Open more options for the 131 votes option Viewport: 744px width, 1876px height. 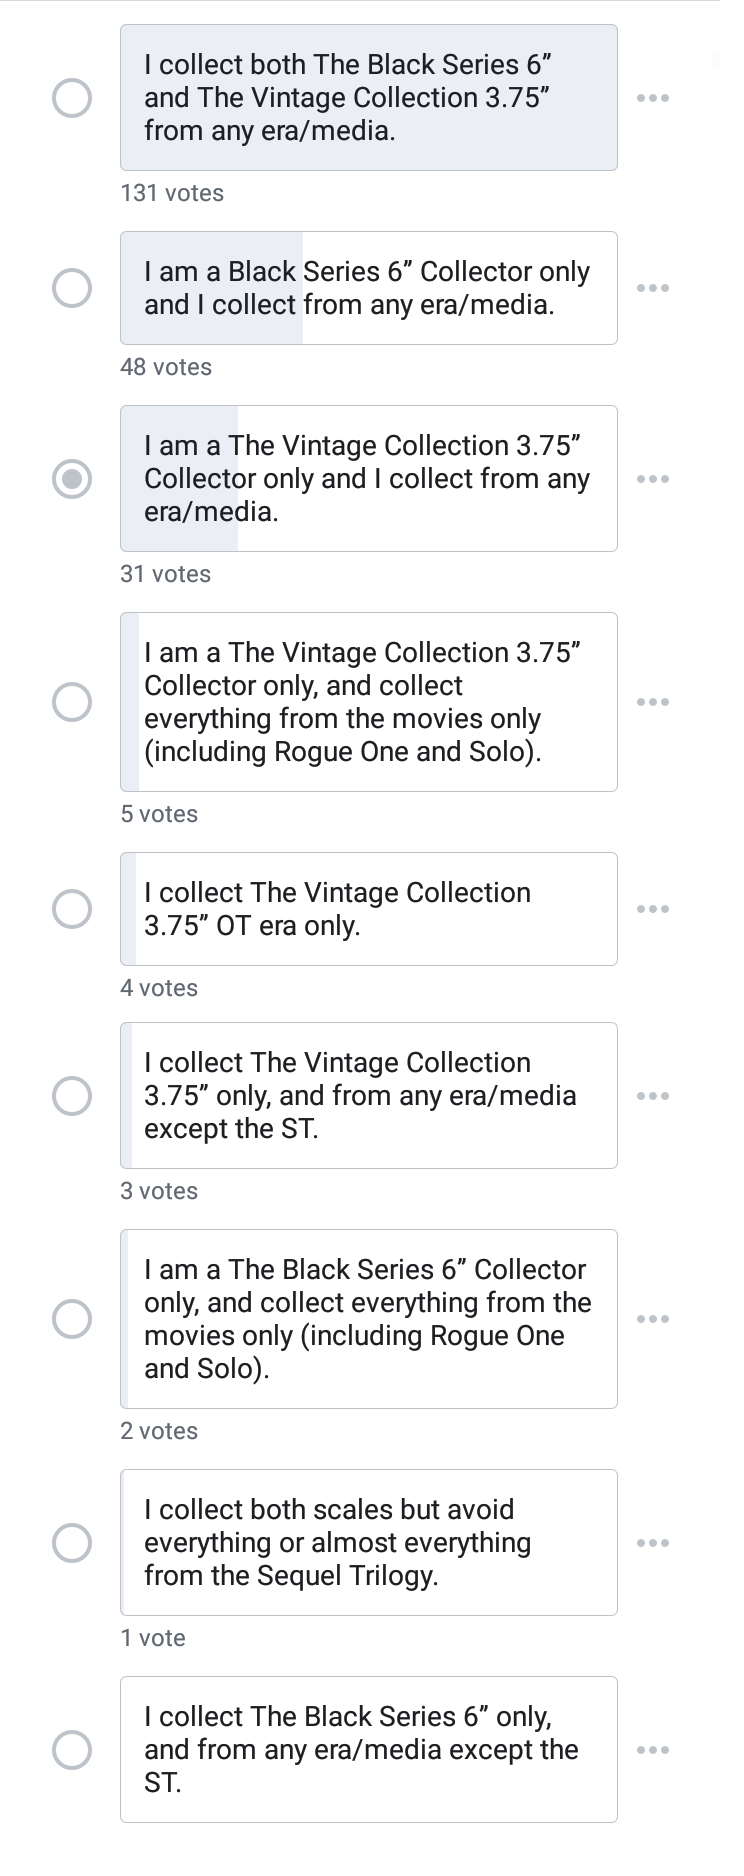pos(652,98)
